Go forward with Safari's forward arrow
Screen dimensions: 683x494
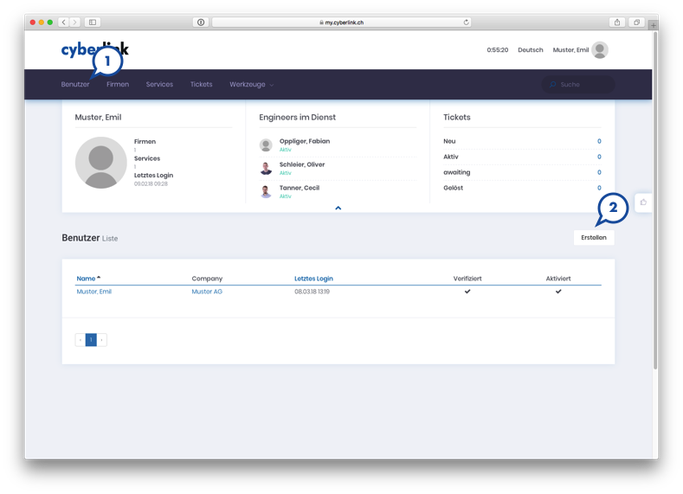coord(75,22)
